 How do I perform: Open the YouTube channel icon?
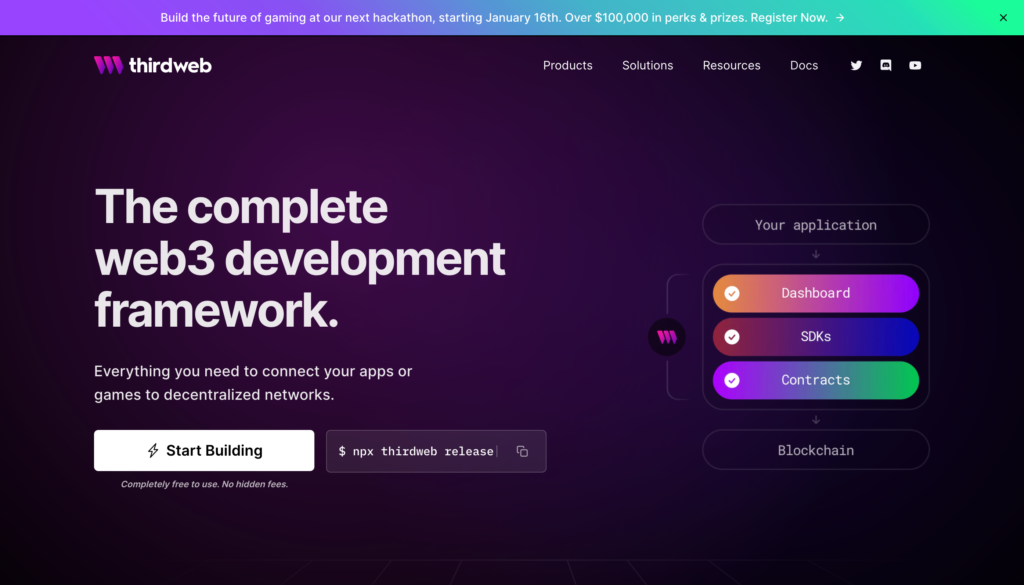click(915, 65)
